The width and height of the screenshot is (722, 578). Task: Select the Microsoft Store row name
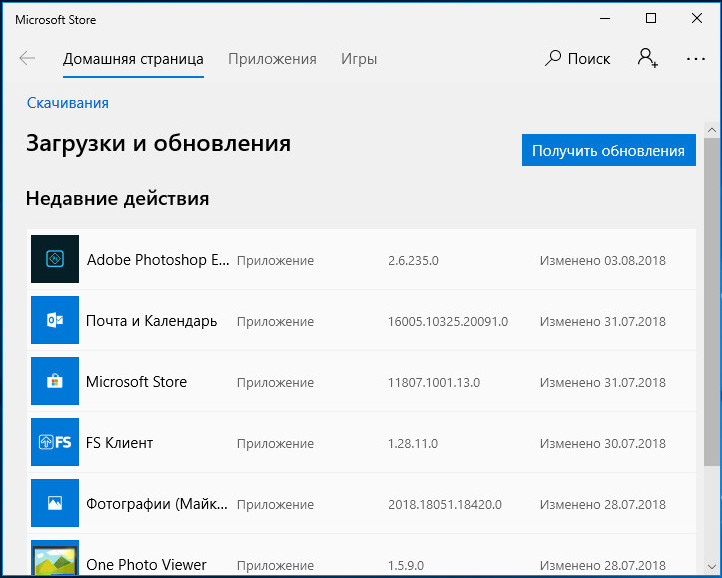(x=136, y=382)
